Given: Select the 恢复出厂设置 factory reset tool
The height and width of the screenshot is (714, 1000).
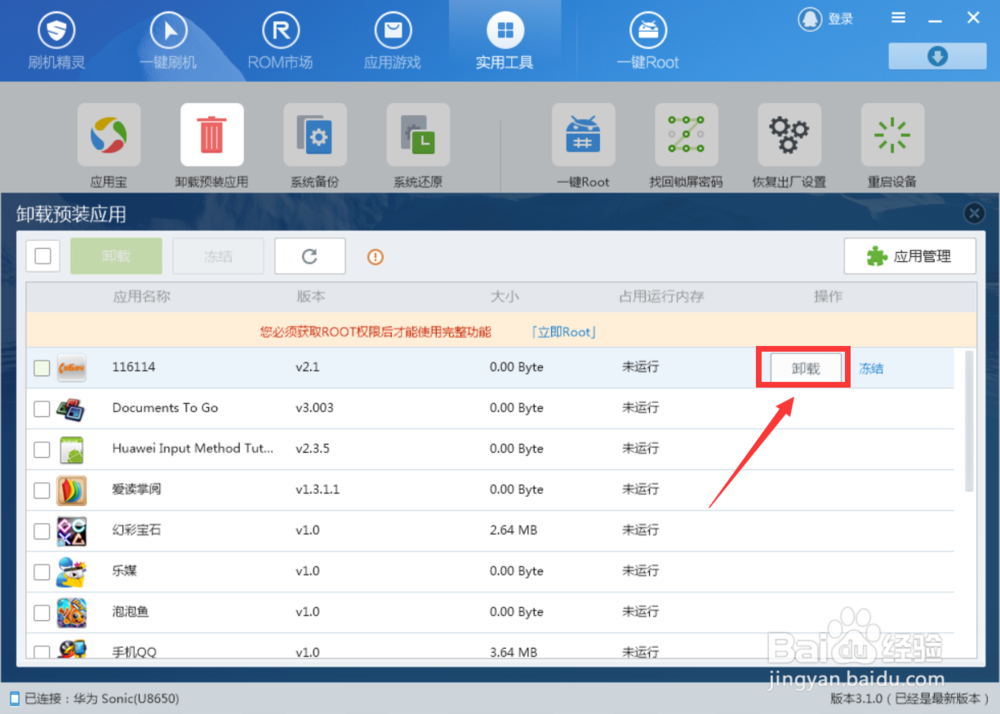Looking at the screenshot, I should tap(789, 135).
